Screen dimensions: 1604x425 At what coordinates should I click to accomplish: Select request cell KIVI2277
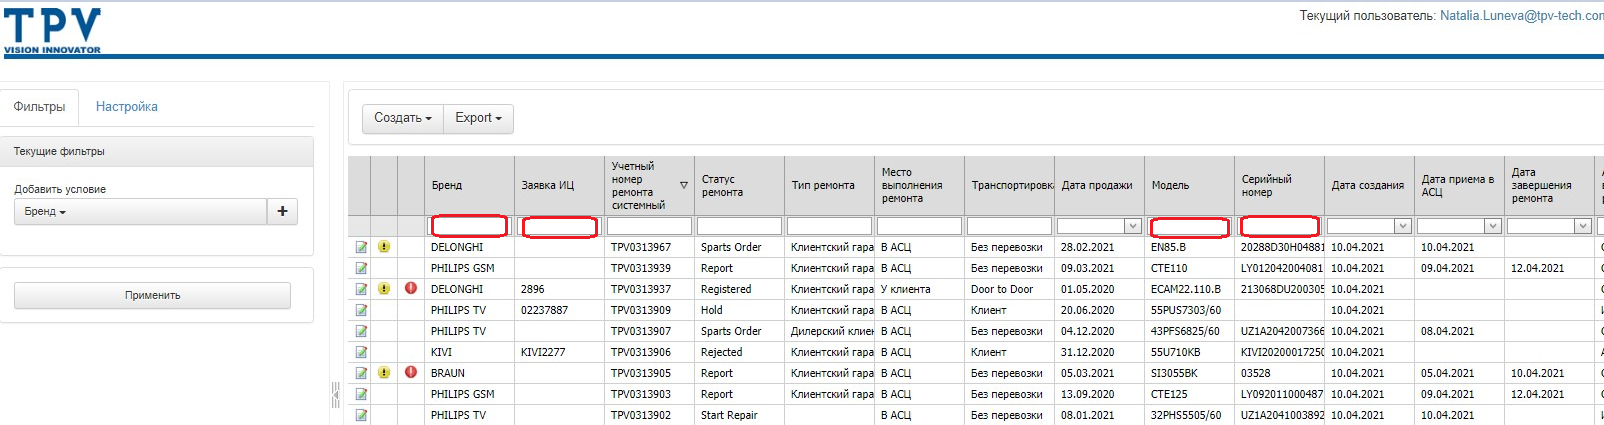(x=559, y=352)
